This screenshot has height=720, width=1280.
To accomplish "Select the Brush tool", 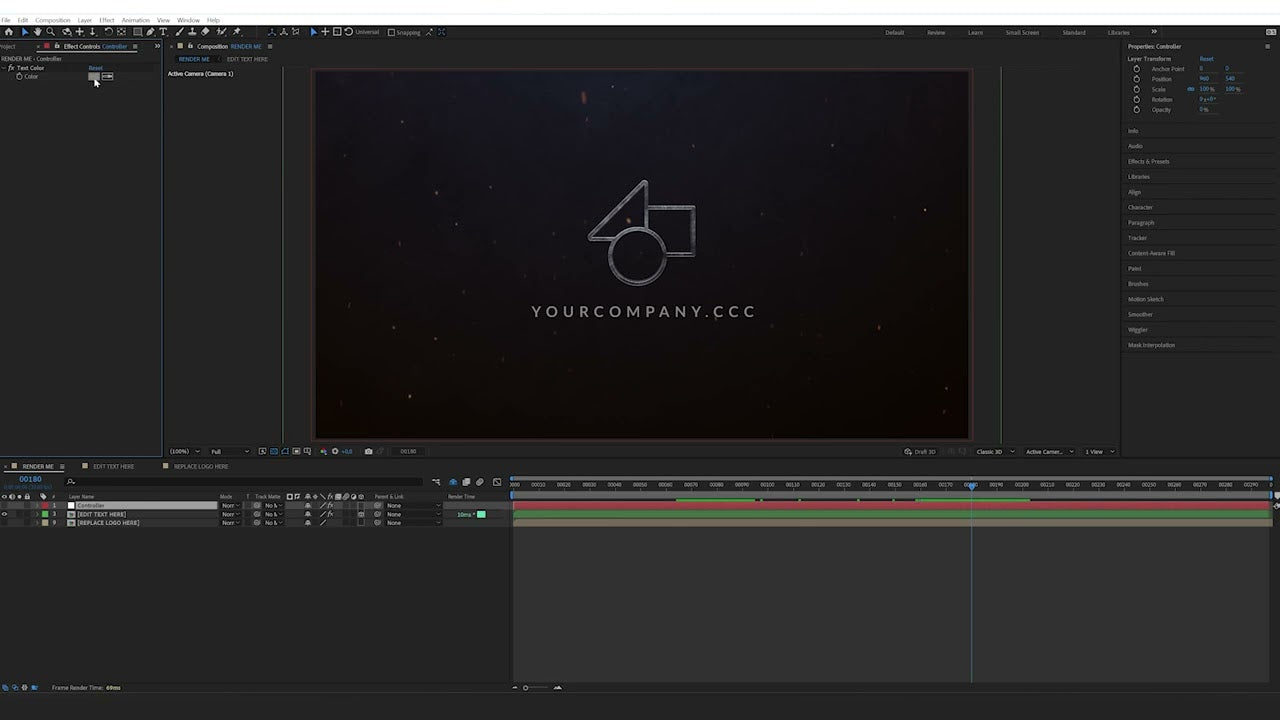I will click(x=180, y=32).
